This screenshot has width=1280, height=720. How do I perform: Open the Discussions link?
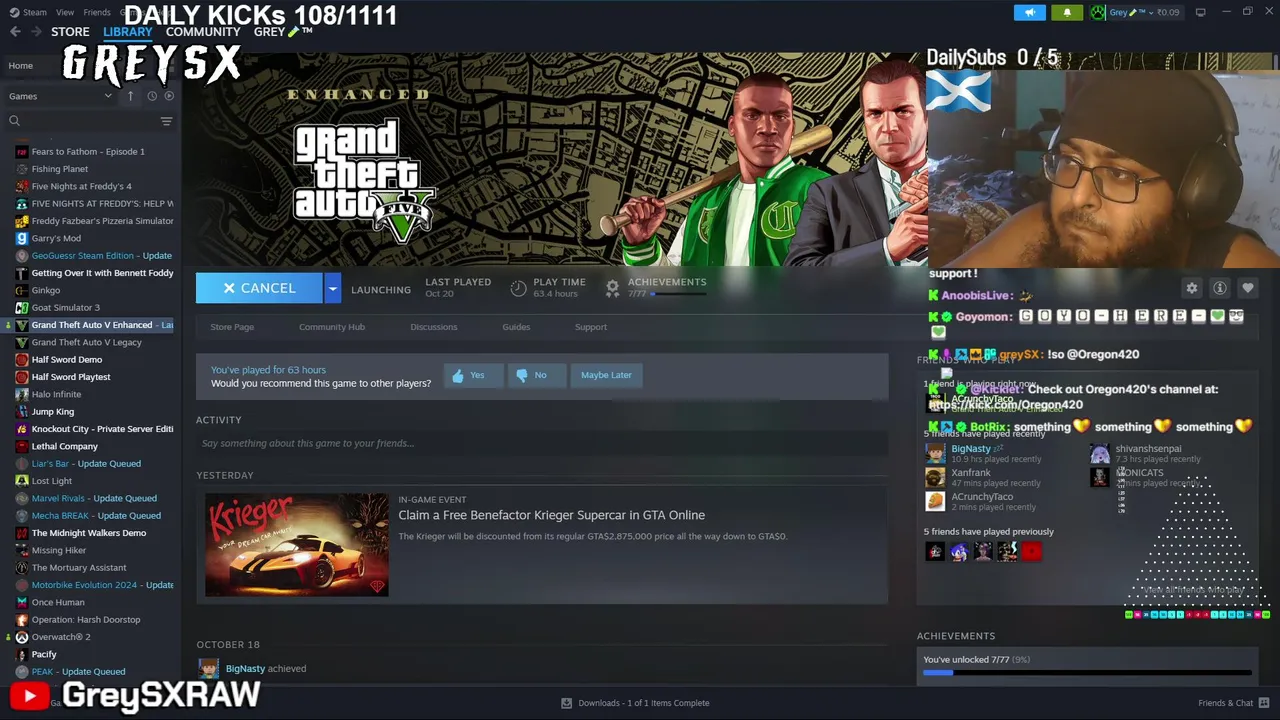434,327
